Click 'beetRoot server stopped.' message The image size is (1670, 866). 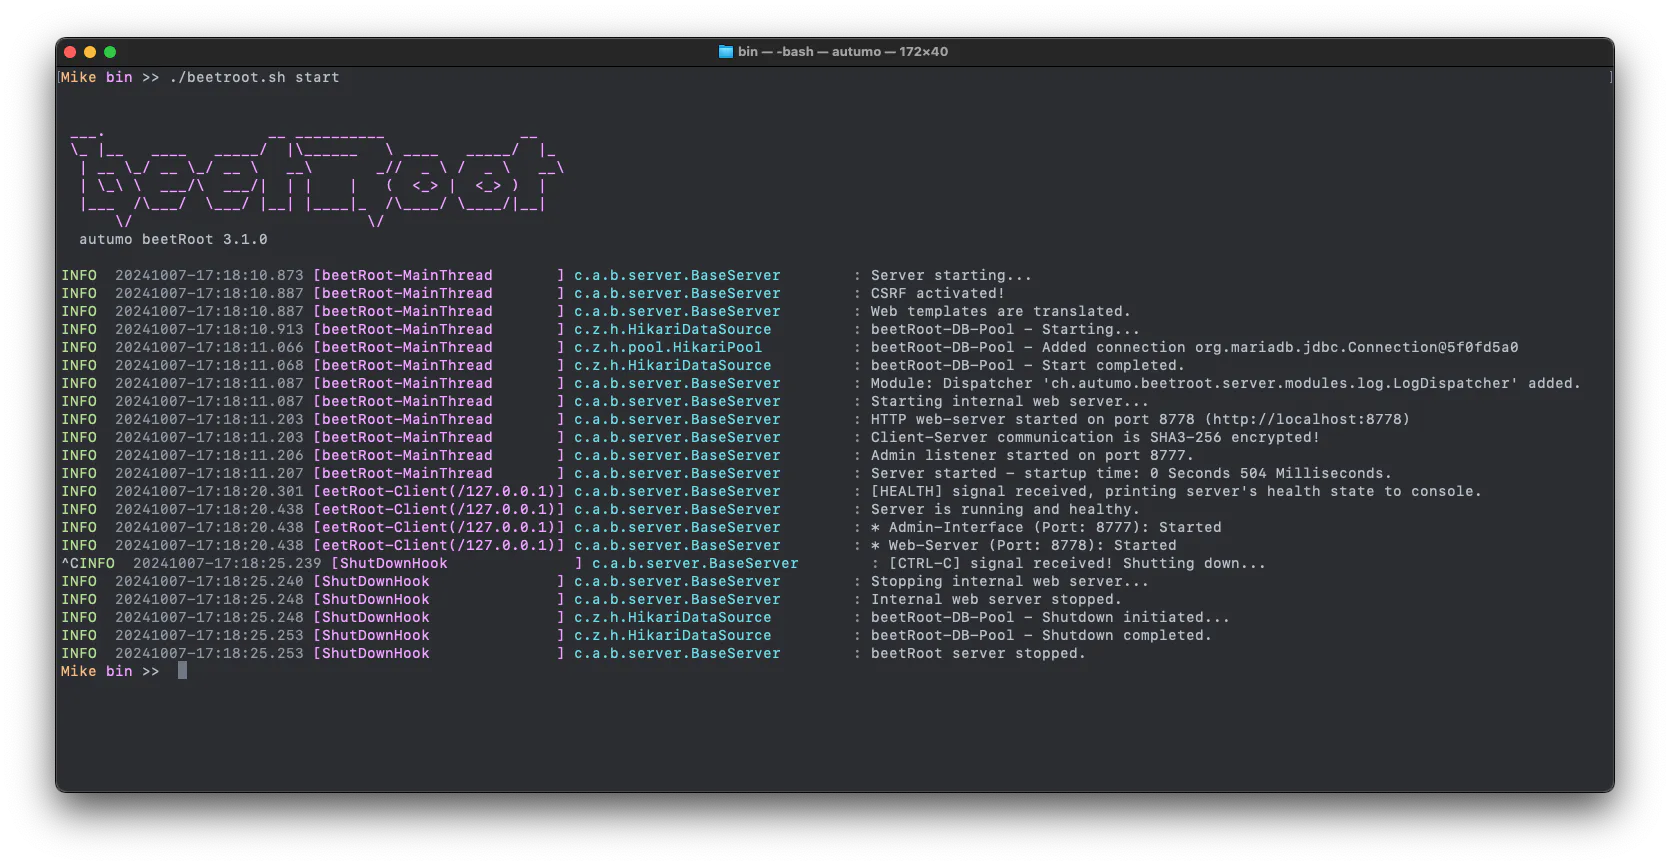pos(978,653)
